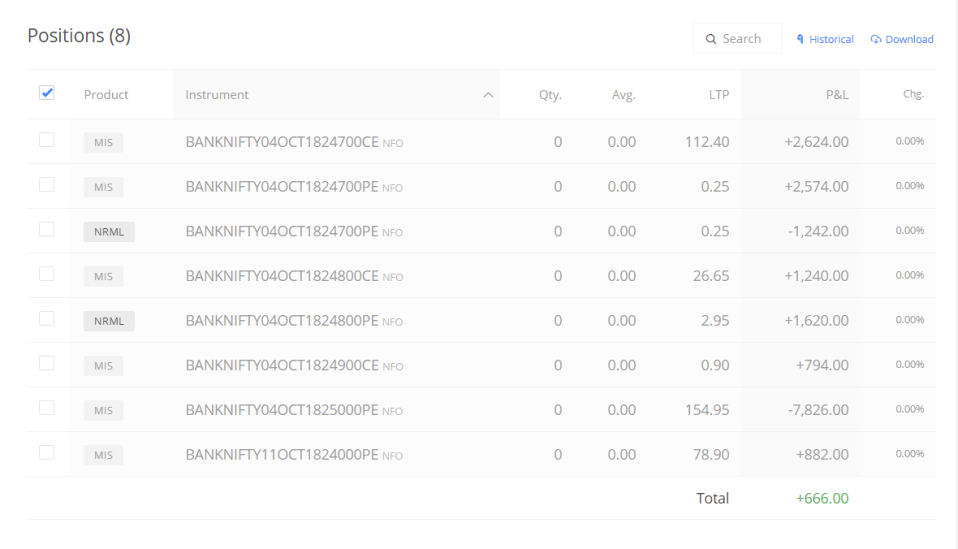Click P&L value +2,574.00
The width and height of the screenshot is (958, 549).
tap(816, 186)
